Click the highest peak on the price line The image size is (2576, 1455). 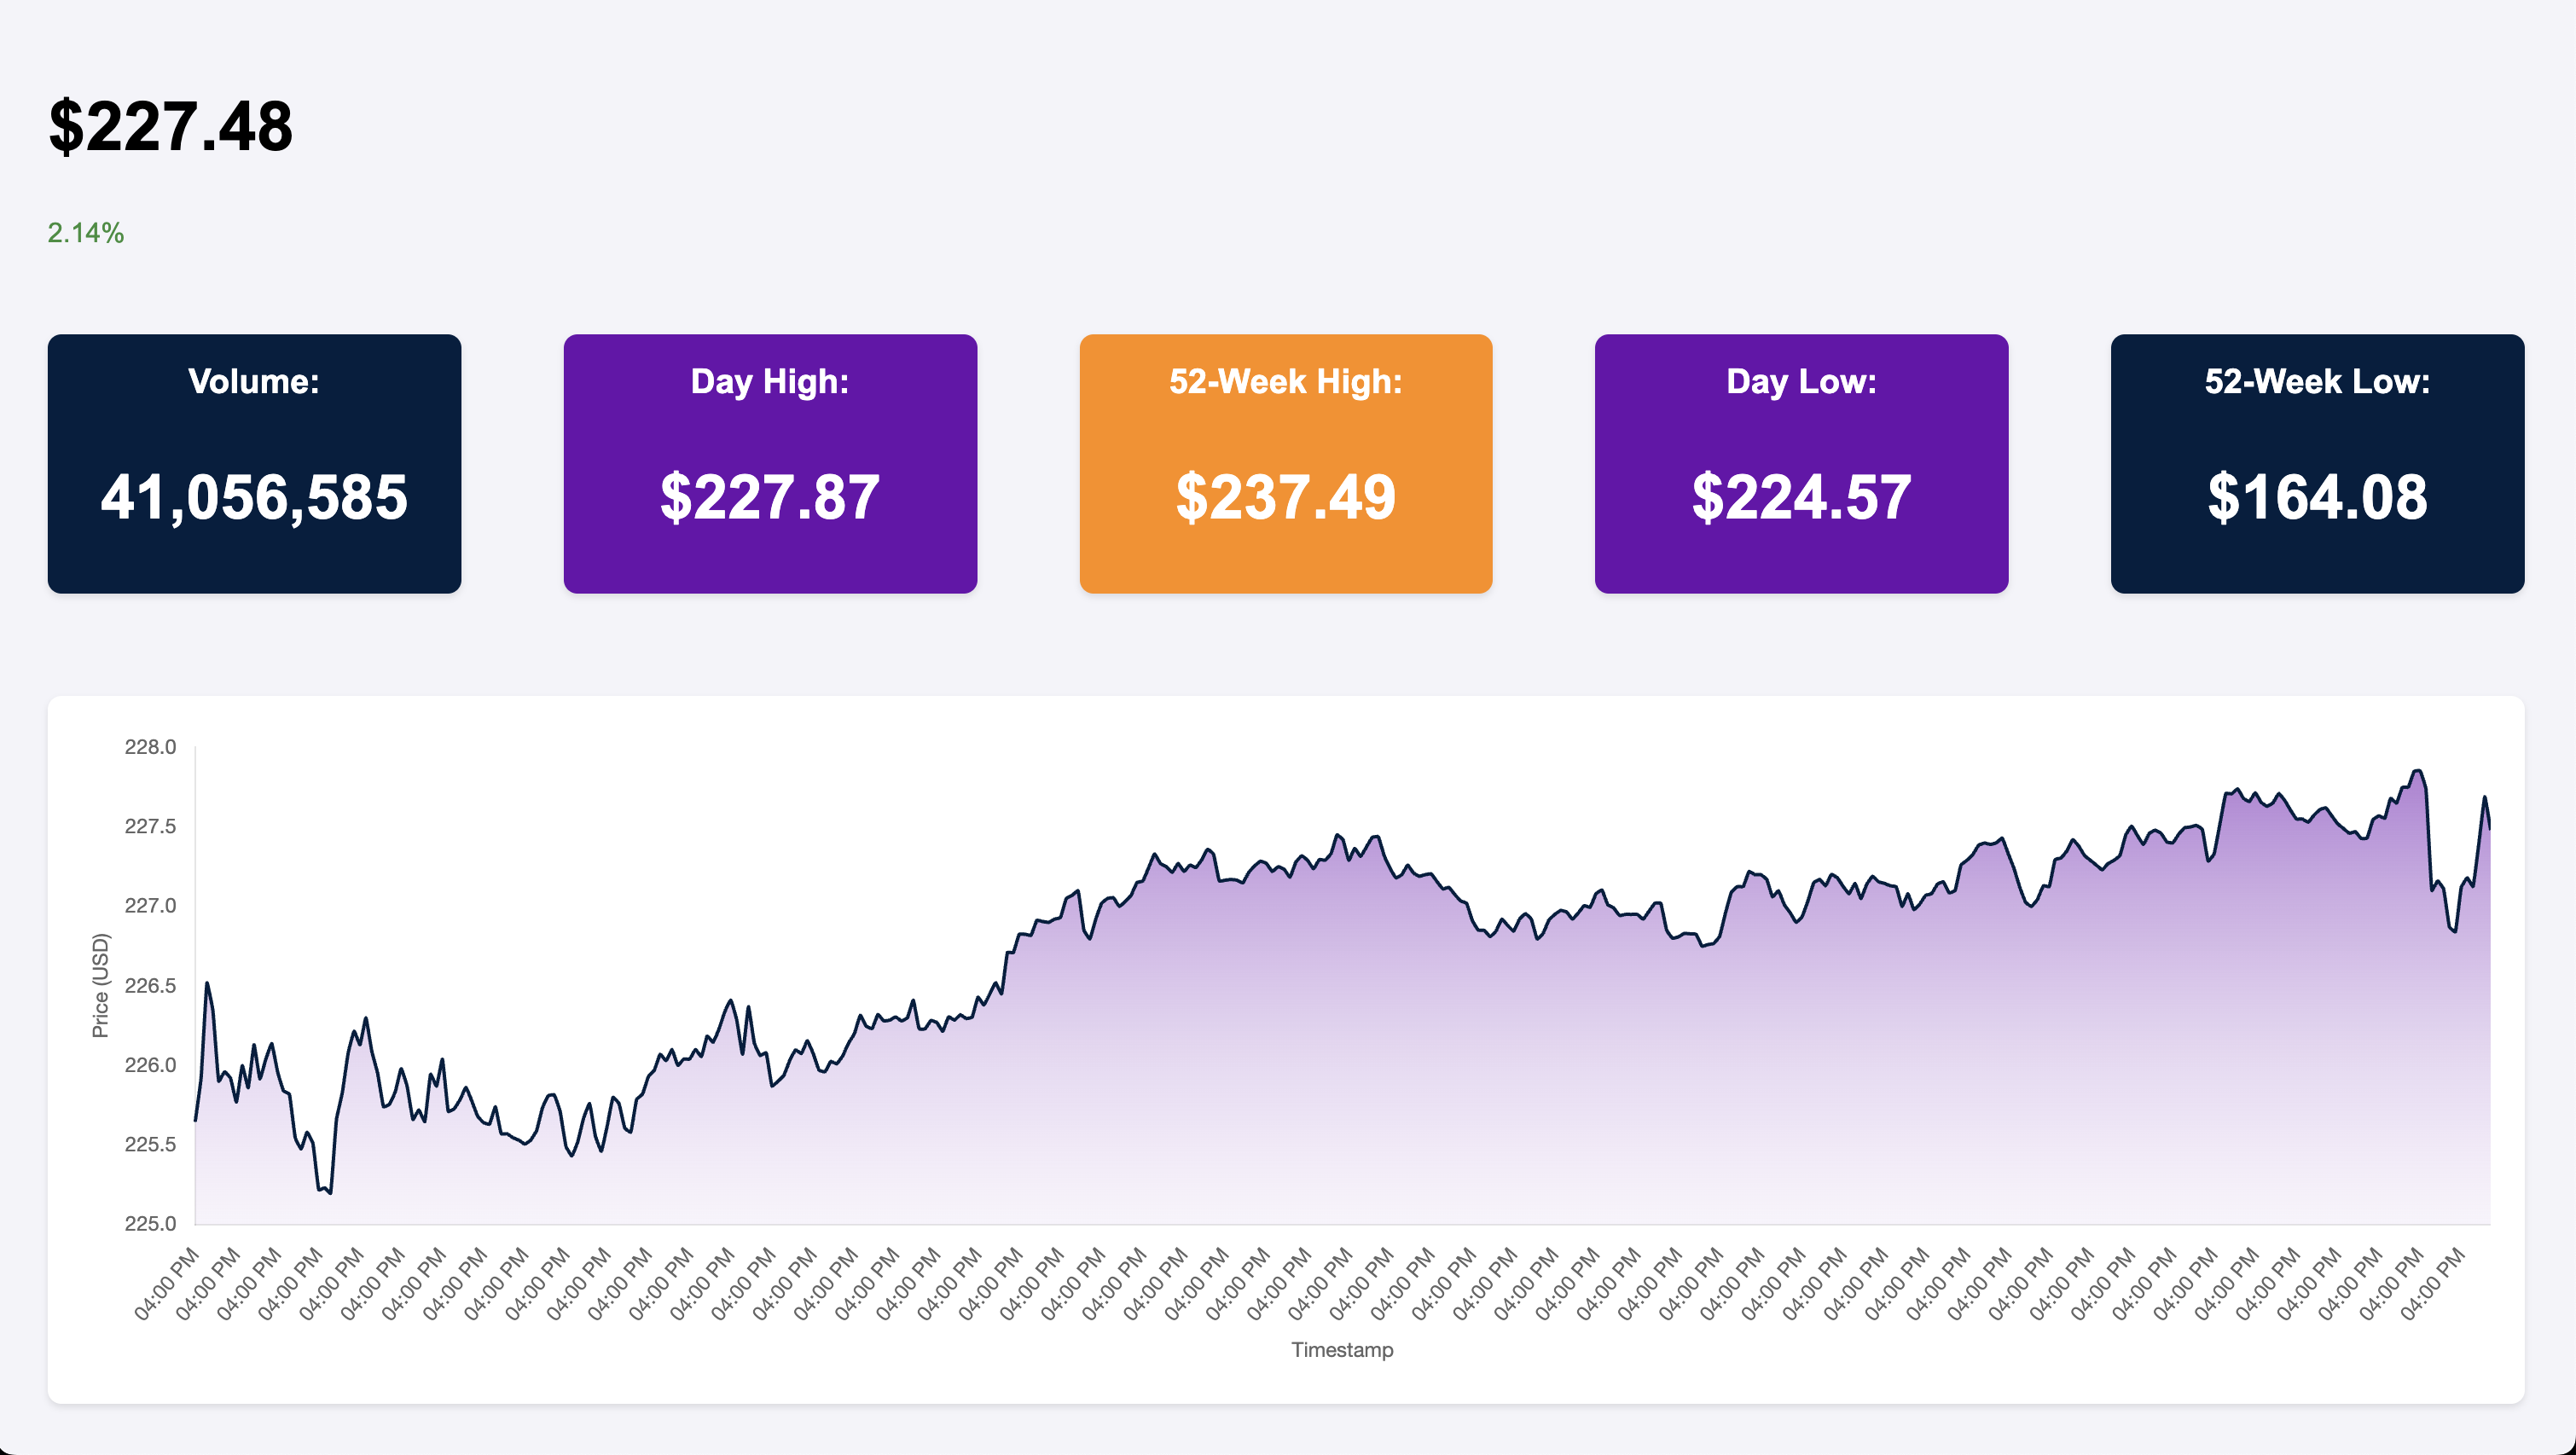pos(2418,771)
